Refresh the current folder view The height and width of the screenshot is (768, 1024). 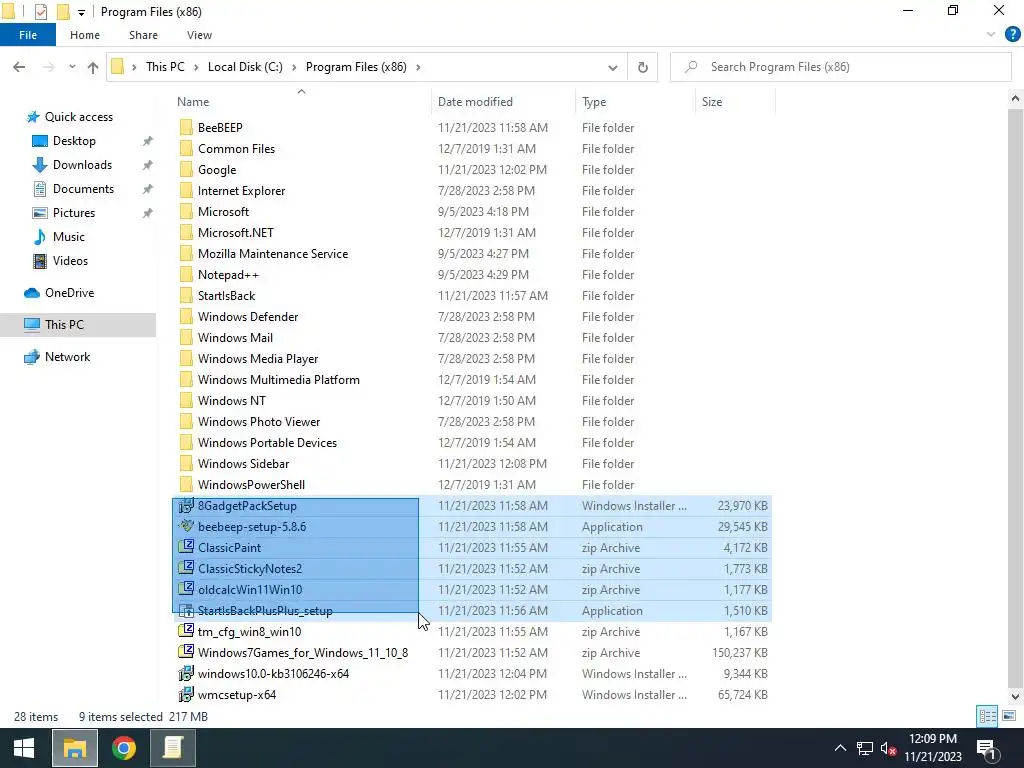tap(643, 67)
